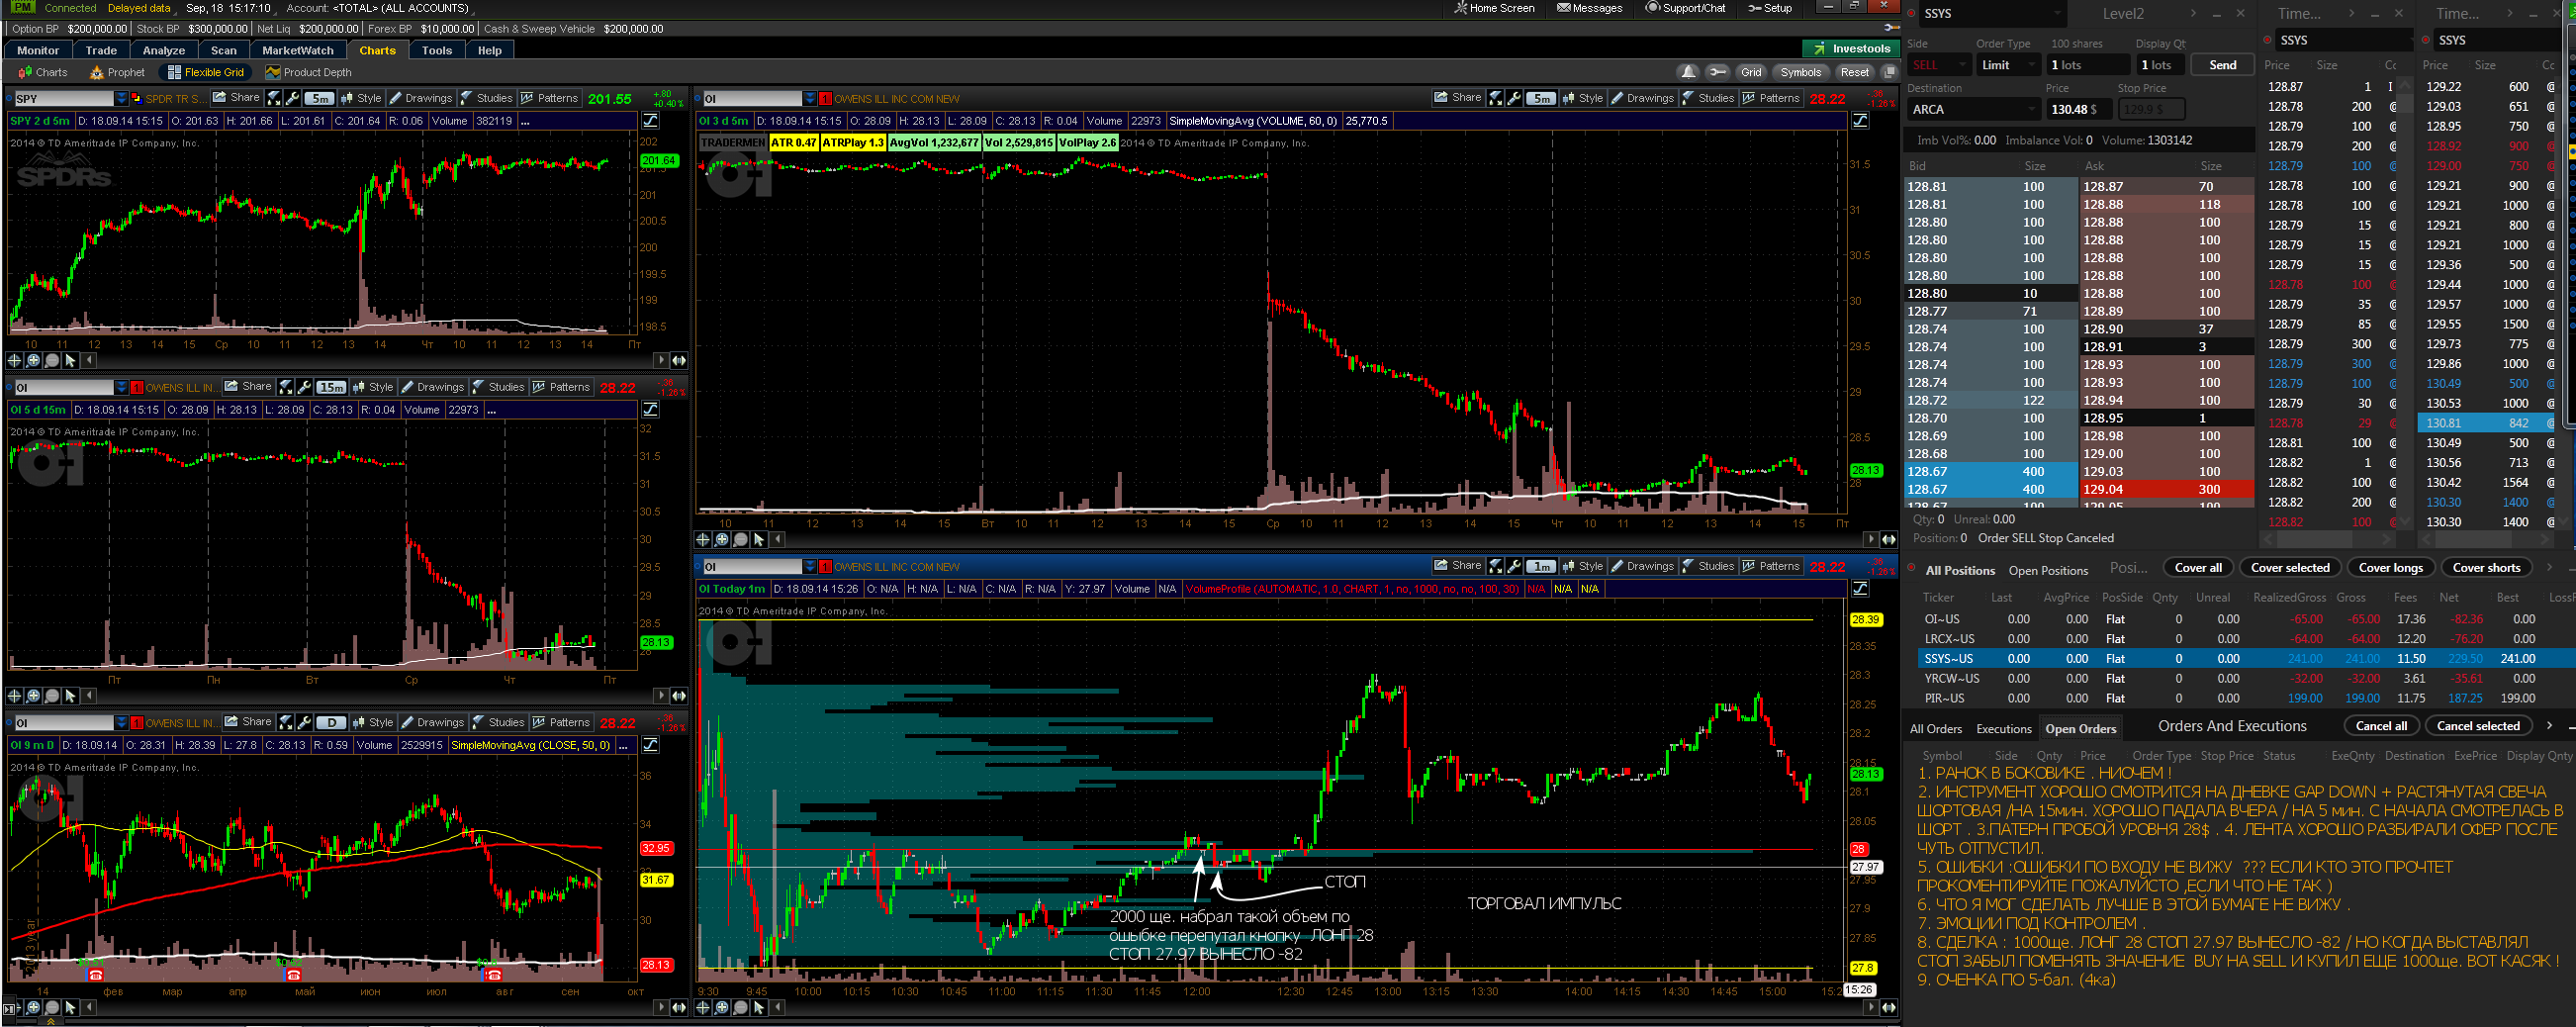Viewport: 2576px width, 1027px height.
Task: Open Studies on the OI 1m chart
Action: coord(1708,566)
